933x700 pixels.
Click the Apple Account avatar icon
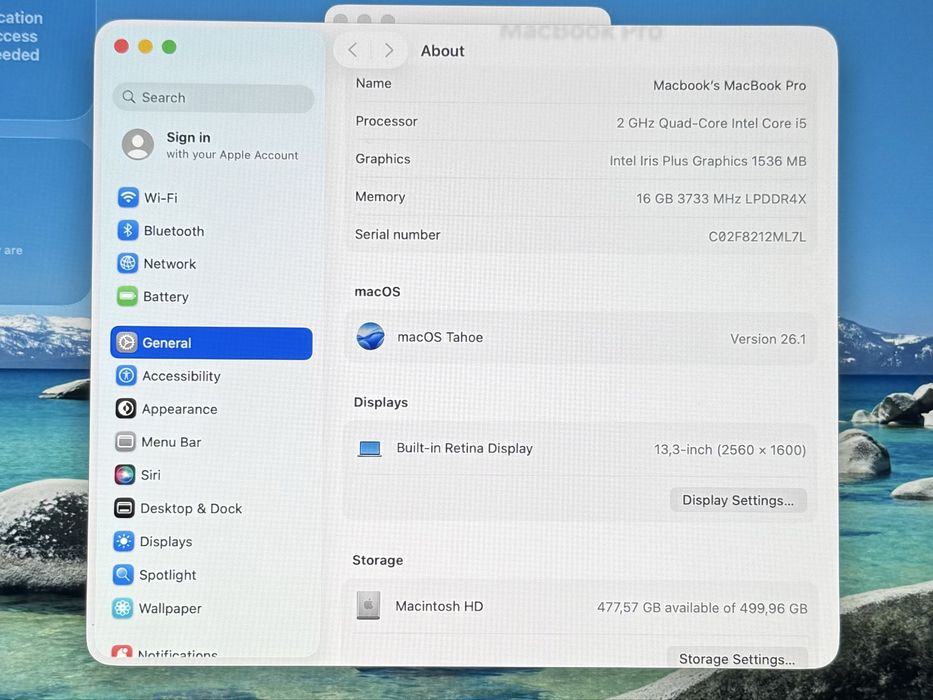tap(138, 144)
